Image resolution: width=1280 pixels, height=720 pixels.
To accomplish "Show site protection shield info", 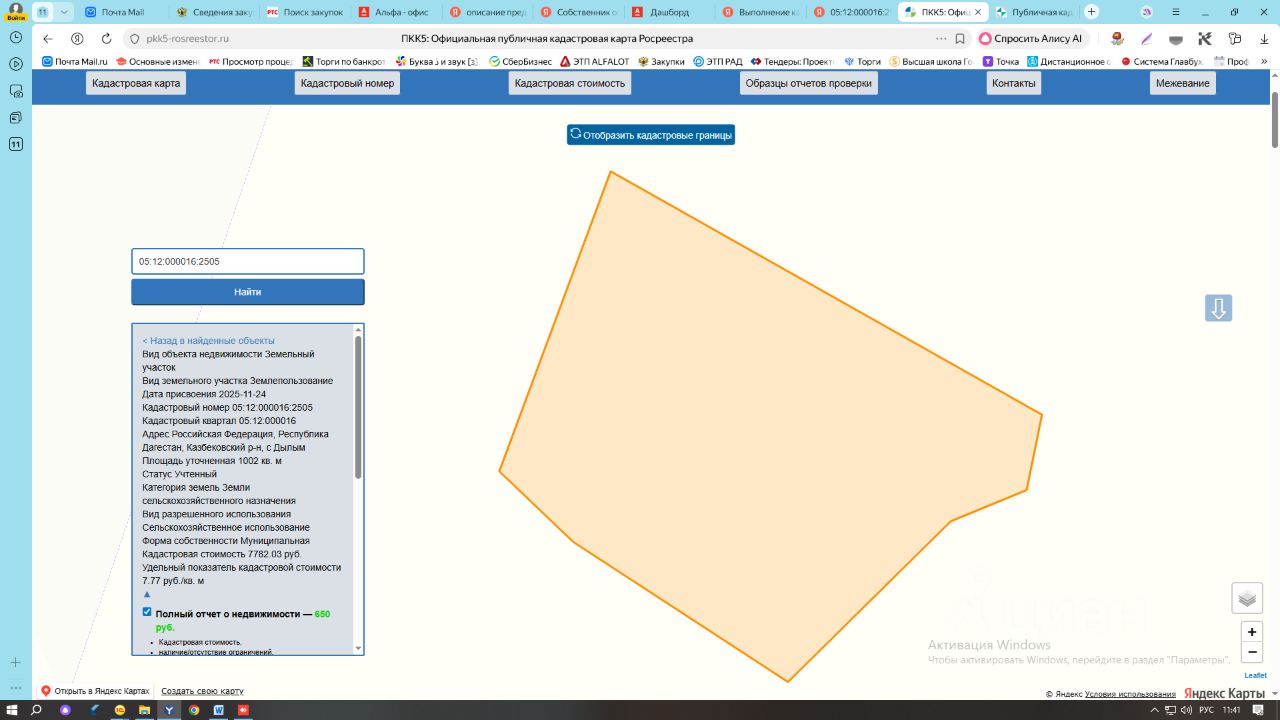I will 136,39.
